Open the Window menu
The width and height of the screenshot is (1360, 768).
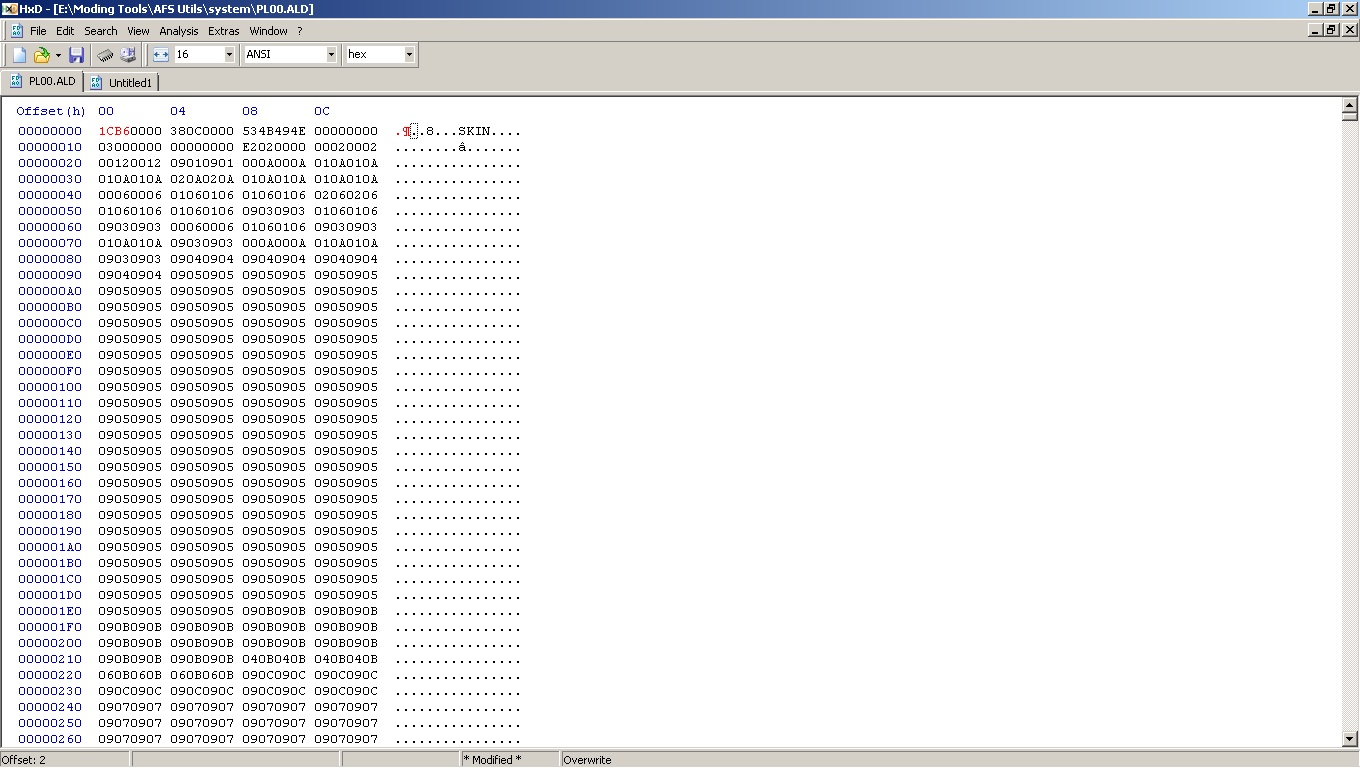[268, 31]
